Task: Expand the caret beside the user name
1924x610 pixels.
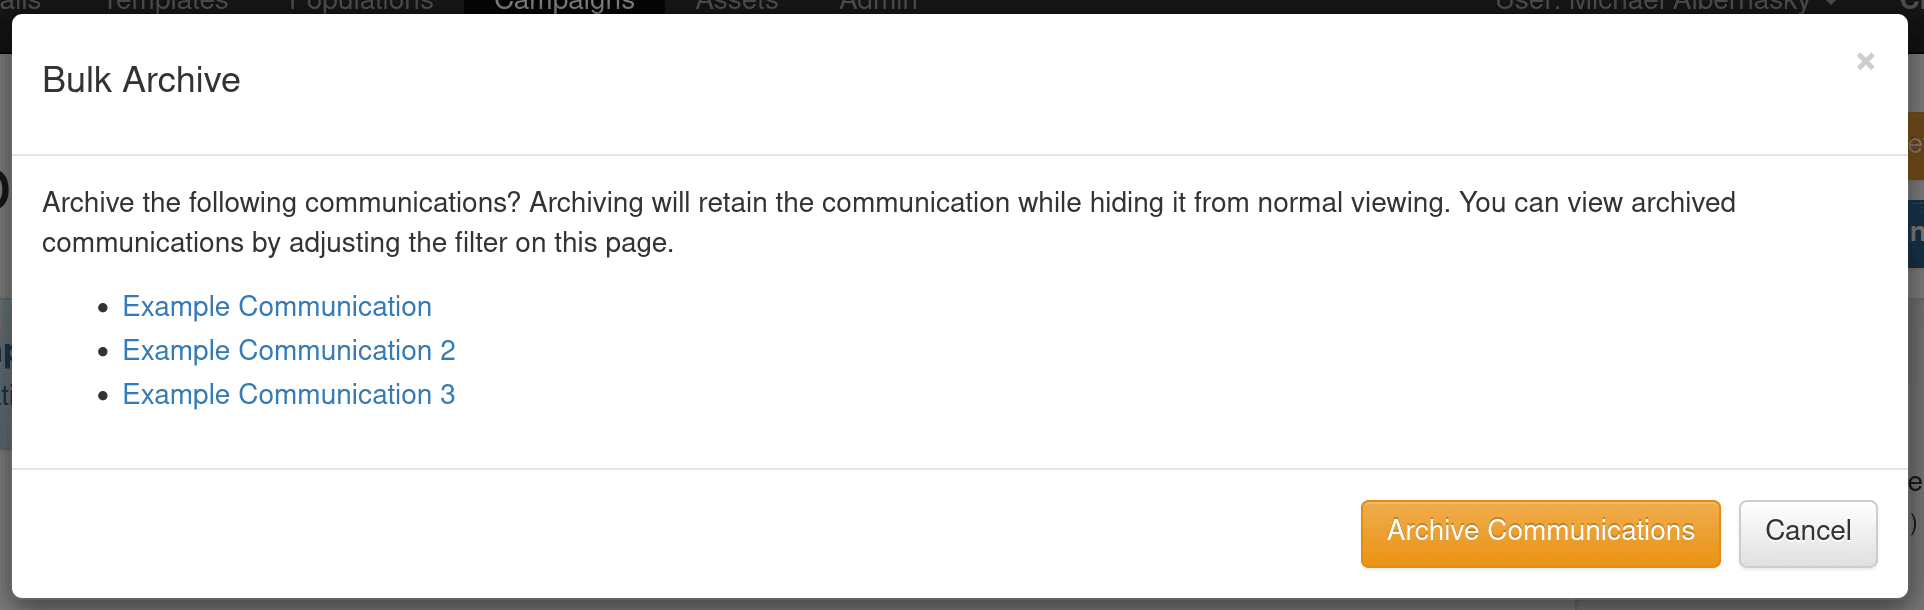Action: coord(1831,4)
